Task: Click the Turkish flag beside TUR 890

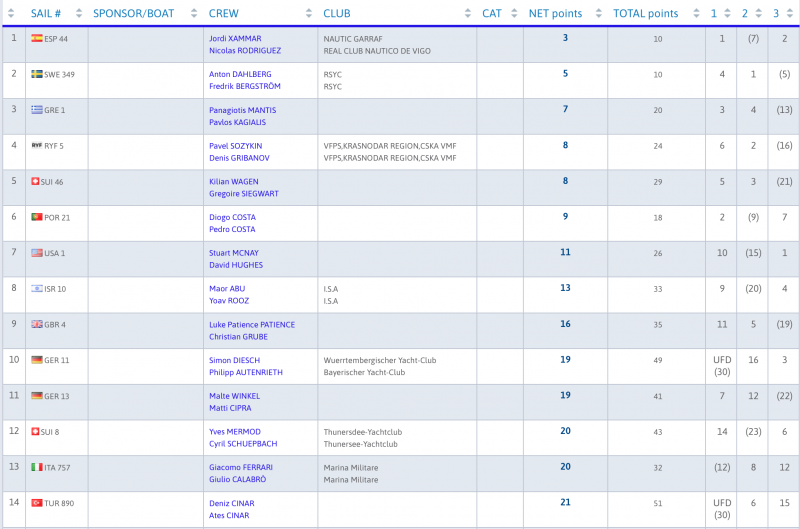Action: click(x=37, y=503)
